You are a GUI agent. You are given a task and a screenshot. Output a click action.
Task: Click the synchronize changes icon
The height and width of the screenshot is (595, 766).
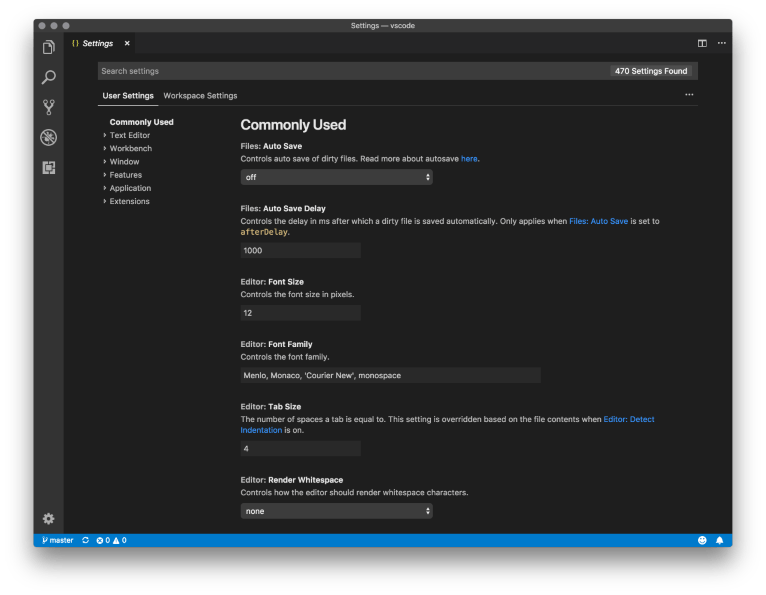click(x=85, y=540)
